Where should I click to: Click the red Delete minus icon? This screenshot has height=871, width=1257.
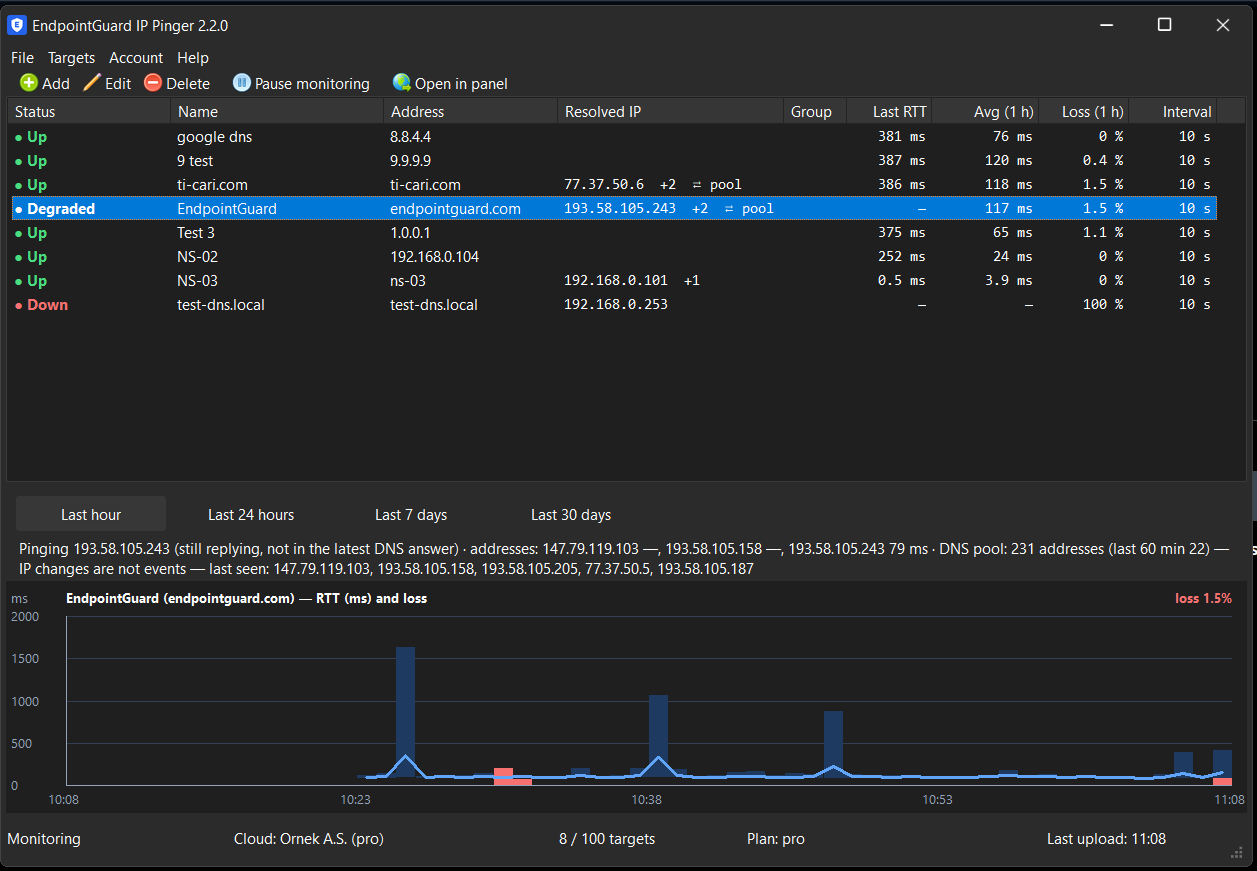[153, 83]
